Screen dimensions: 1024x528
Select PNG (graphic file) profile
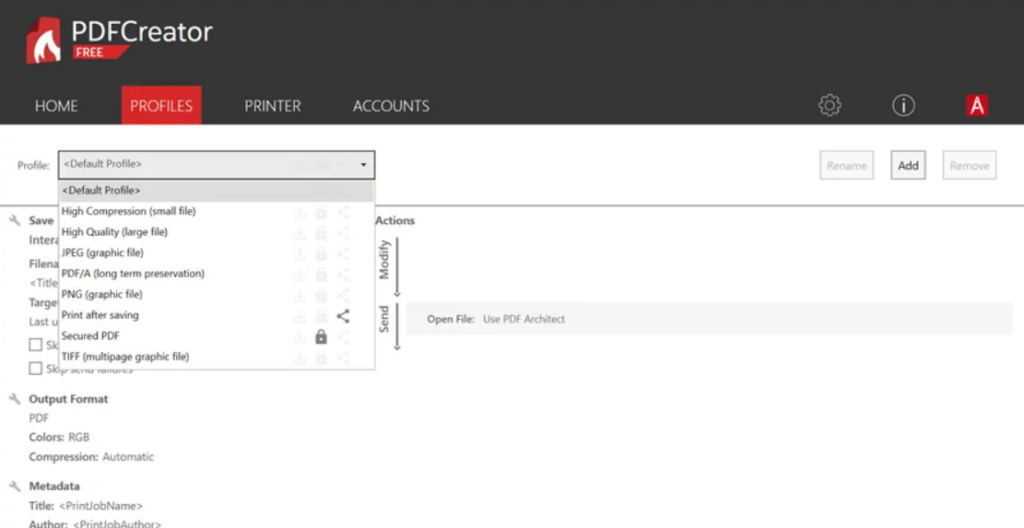click(x=216, y=295)
